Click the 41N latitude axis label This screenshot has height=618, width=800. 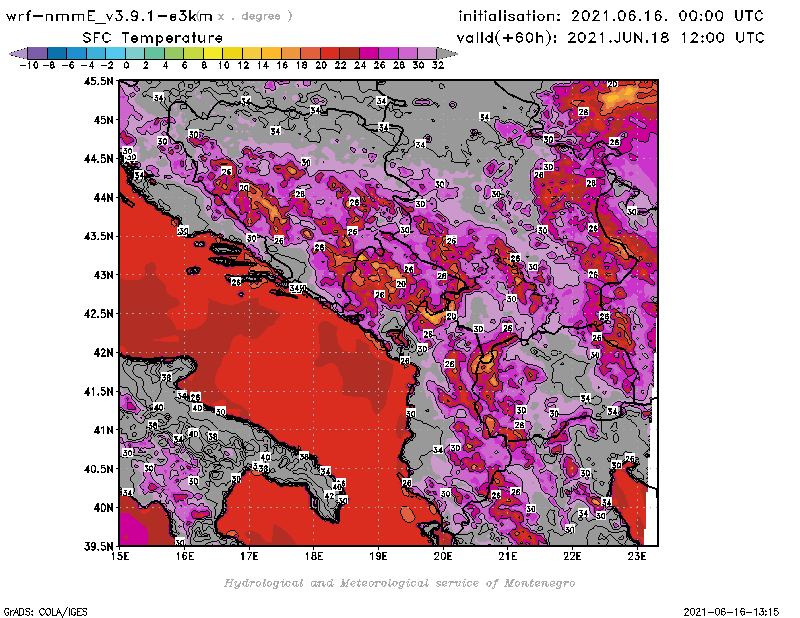tap(103, 430)
